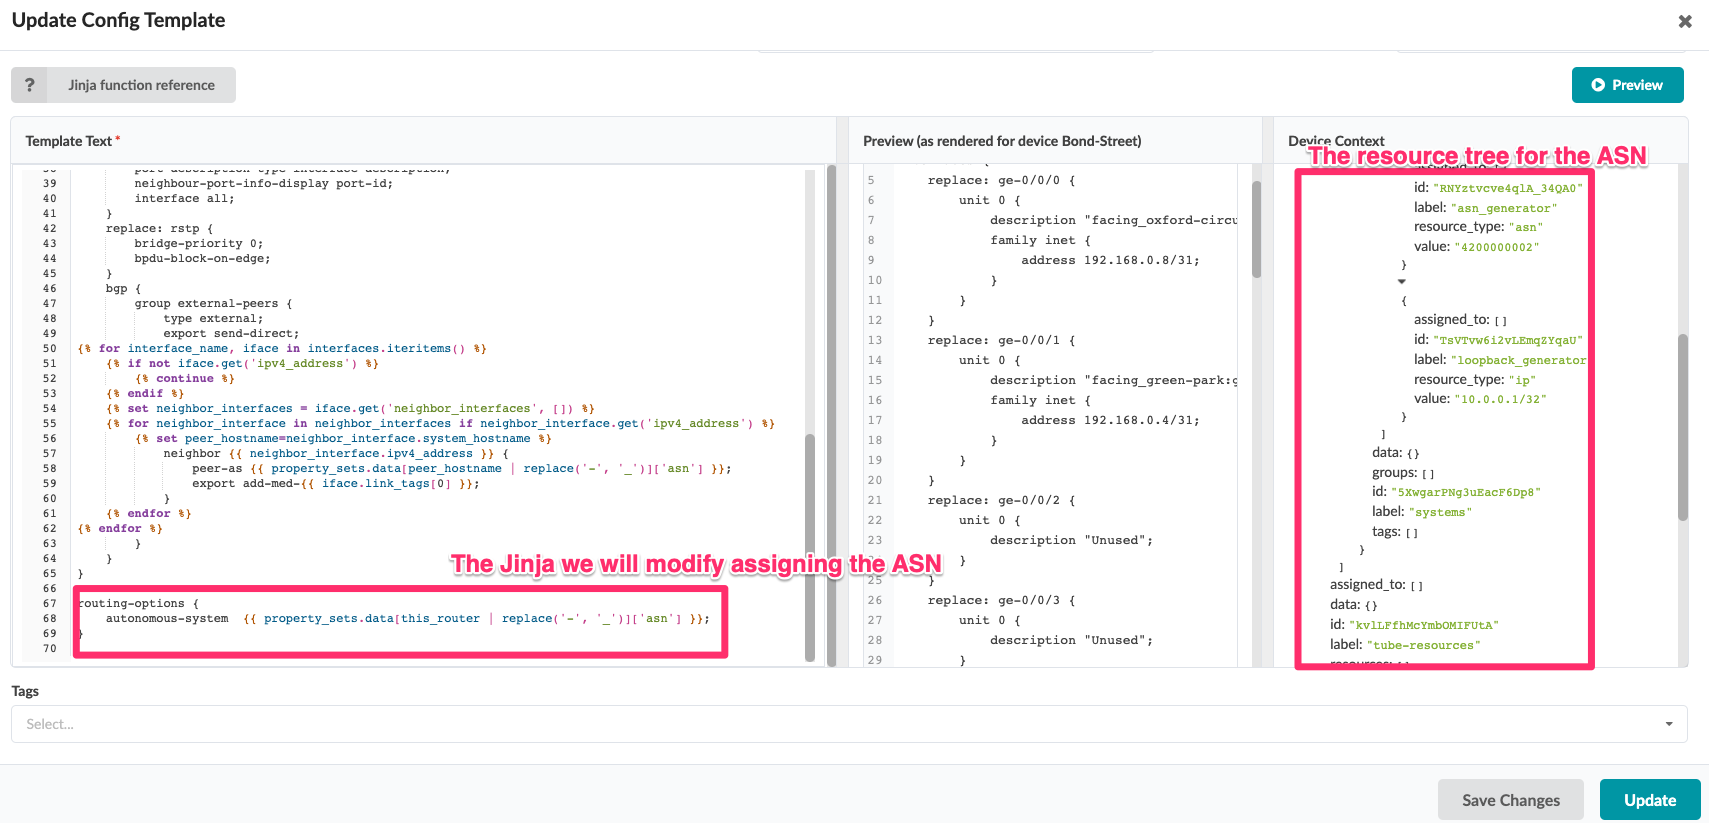The image size is (1709, 823).
Task: Click line 68 autonomous-system in template editor
Action: click(x=167, y=619)
